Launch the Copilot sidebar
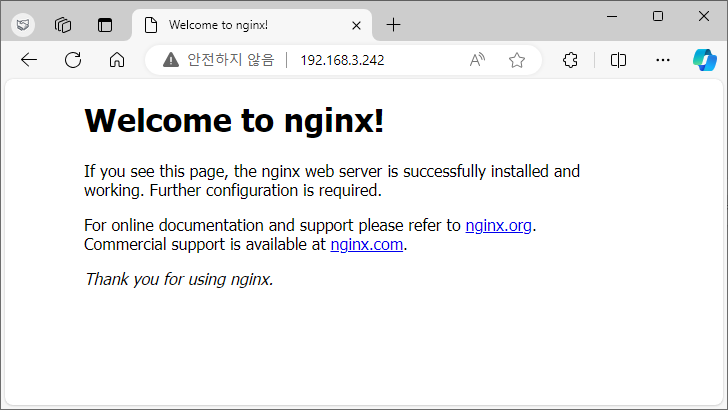This screenshot has height=410, width=728. [x=705, y=60]
